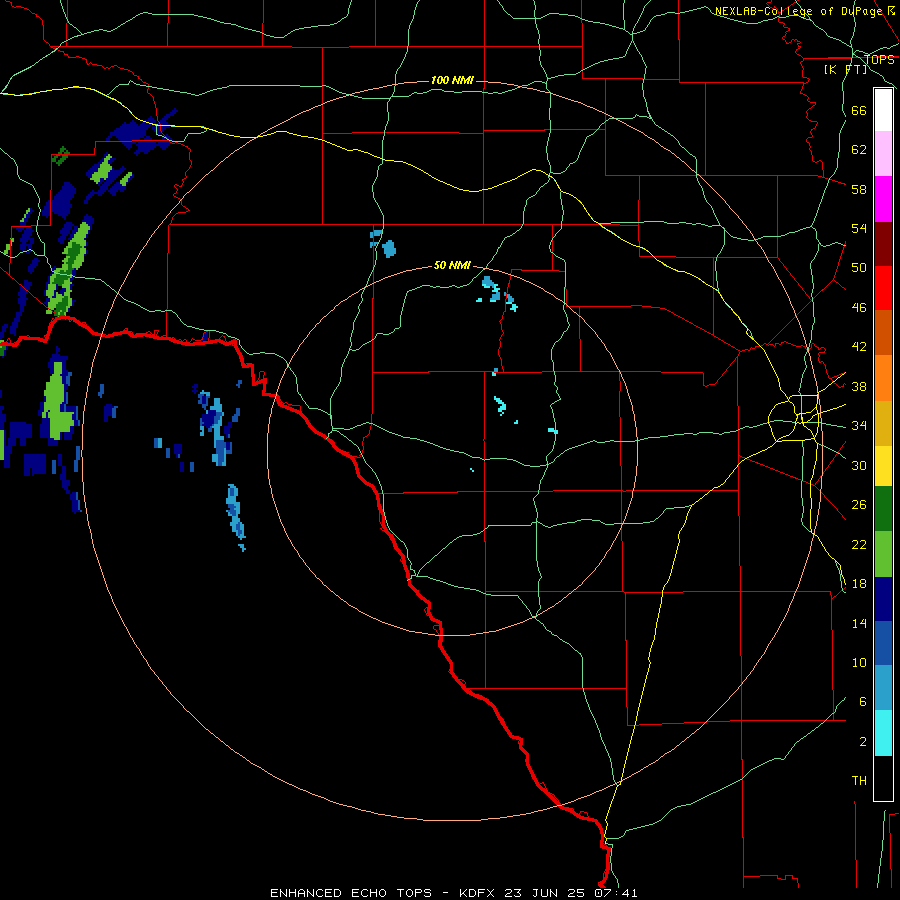Pick the light pink legend swatch
This screenshot has height=900, width=900.
coord(883,154)
